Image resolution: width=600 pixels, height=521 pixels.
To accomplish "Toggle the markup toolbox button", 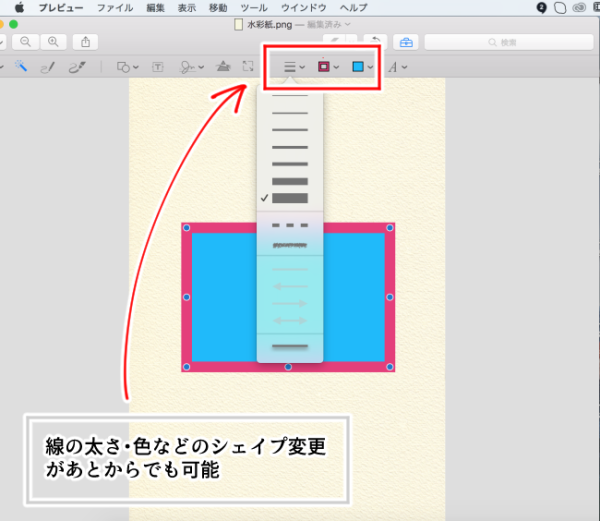I will (x=406, y=42).
